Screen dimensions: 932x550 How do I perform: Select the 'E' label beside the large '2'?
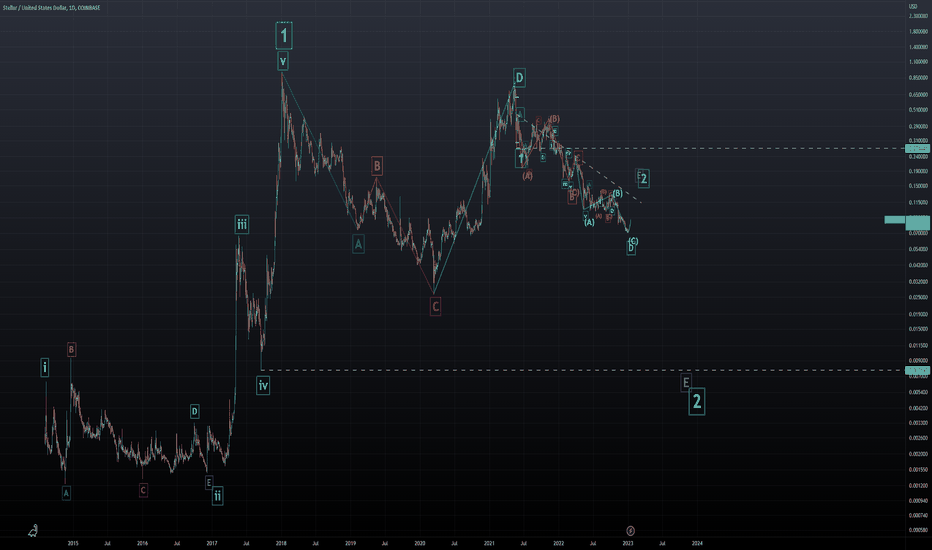686,383
